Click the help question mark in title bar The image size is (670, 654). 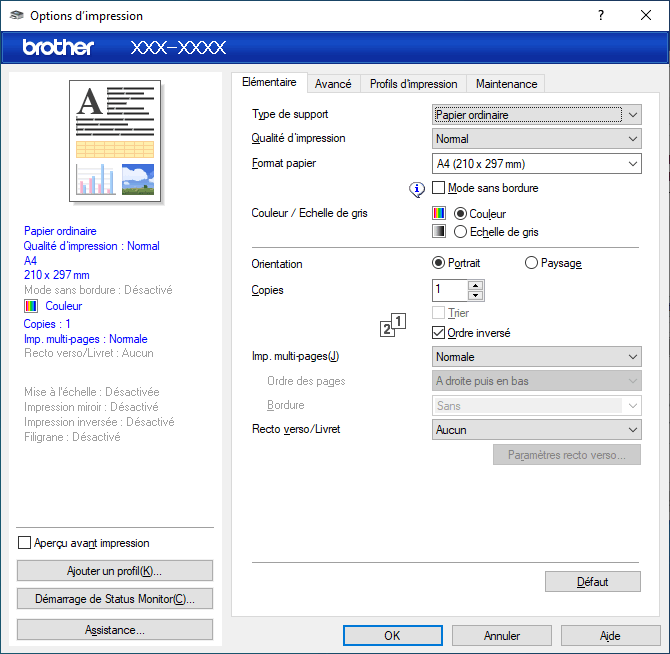point(601,16)
